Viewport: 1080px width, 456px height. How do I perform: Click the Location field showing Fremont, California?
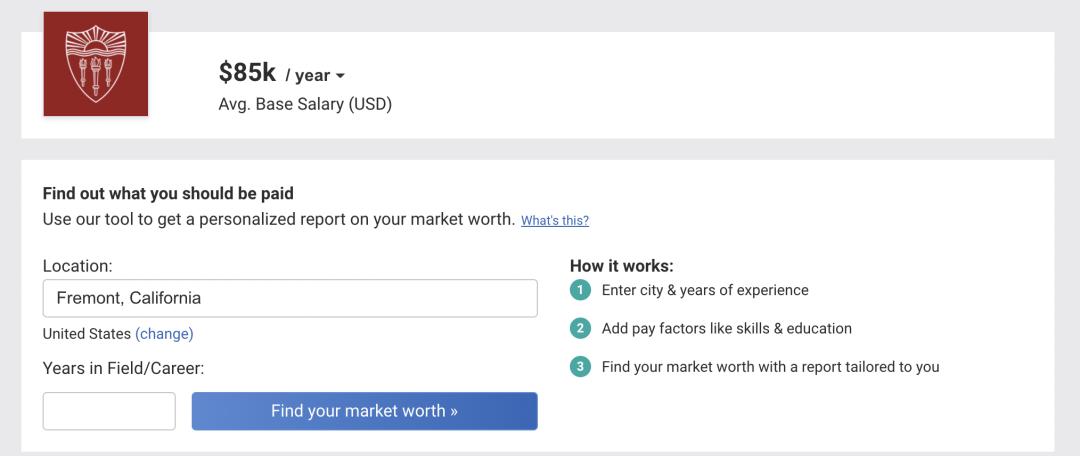(290, 298)
